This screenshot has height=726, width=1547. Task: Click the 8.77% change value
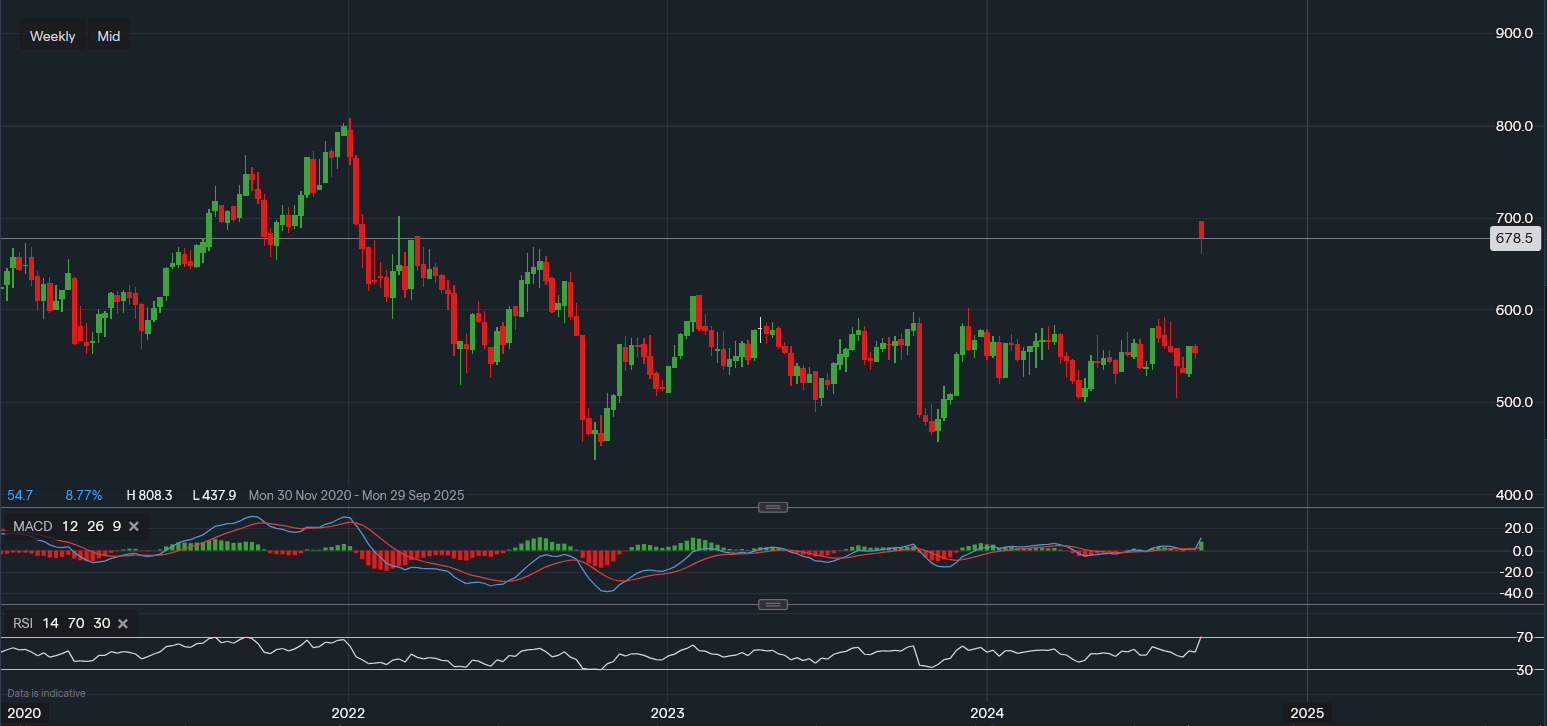click(84, 495)
